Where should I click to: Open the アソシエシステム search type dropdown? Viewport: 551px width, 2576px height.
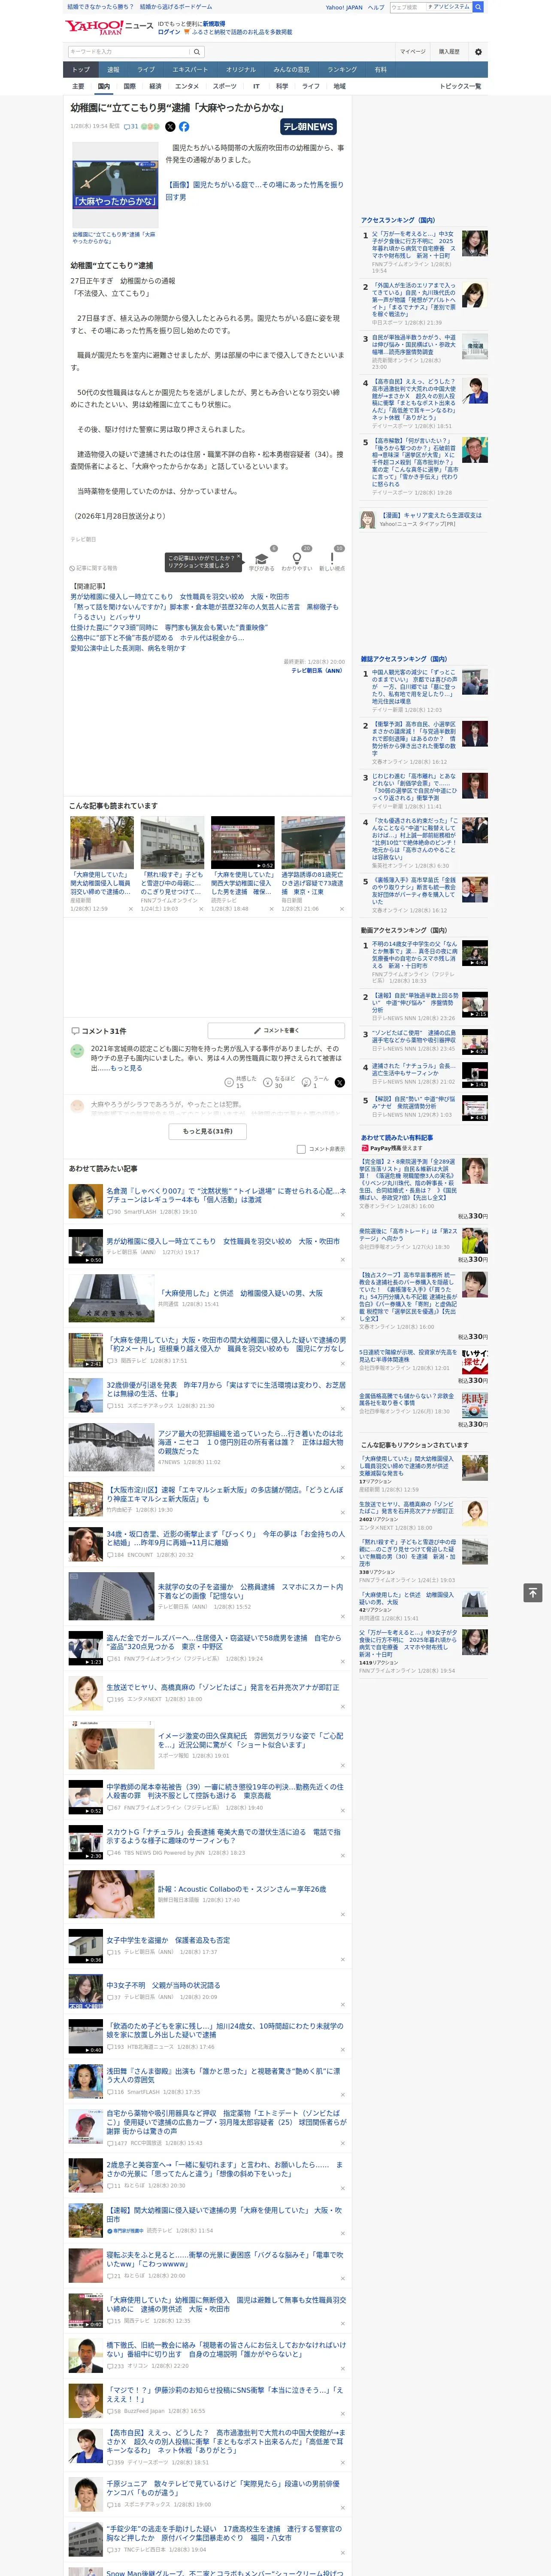[449, 7]
